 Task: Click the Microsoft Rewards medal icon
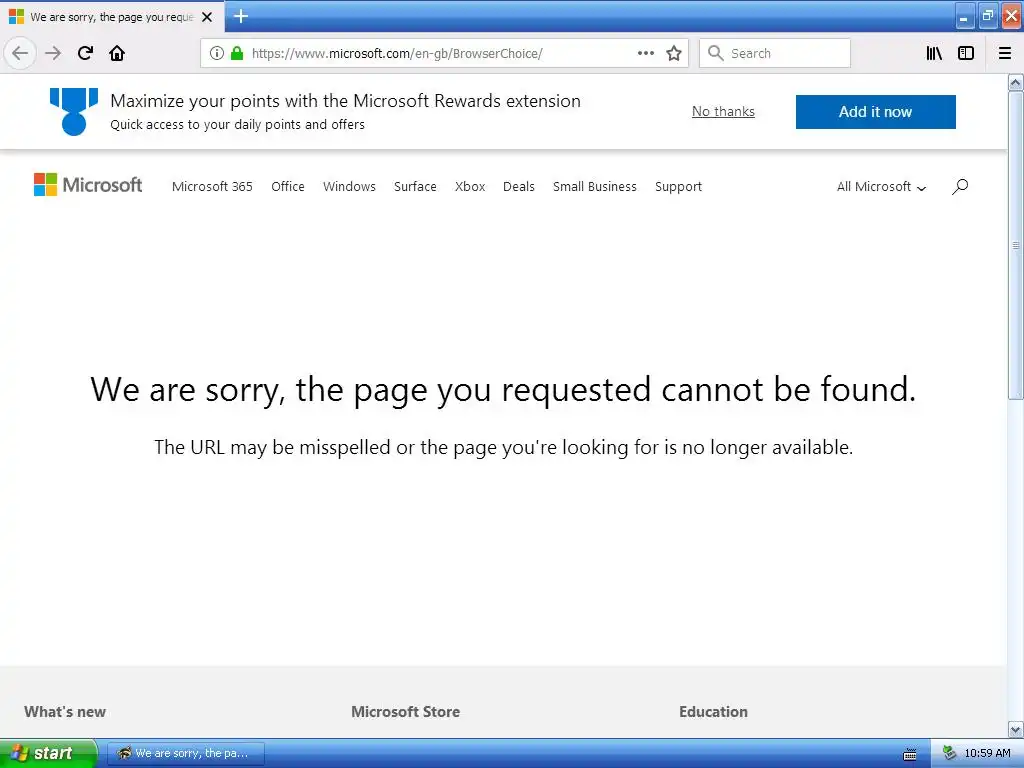click(74, 112)
